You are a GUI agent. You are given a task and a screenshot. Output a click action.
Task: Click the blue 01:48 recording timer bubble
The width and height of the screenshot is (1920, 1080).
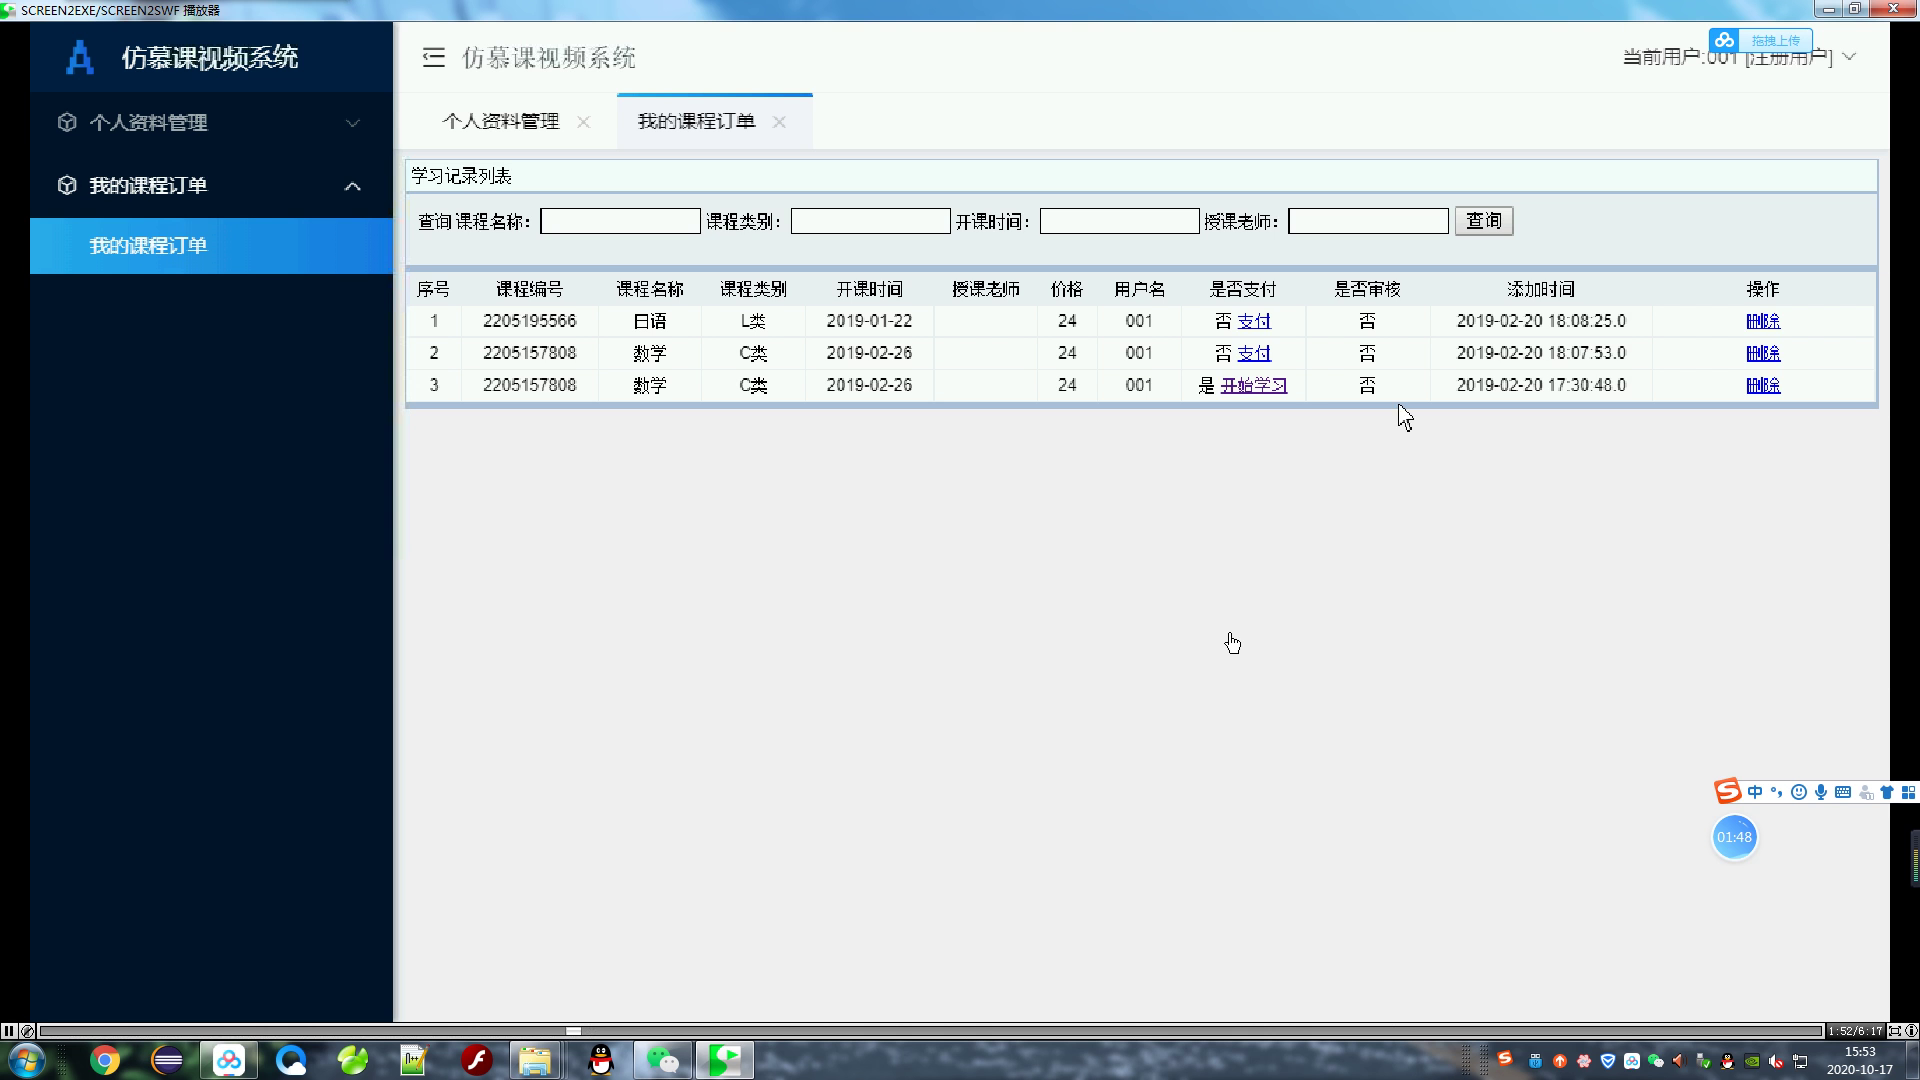click(x=1734, y=837)
